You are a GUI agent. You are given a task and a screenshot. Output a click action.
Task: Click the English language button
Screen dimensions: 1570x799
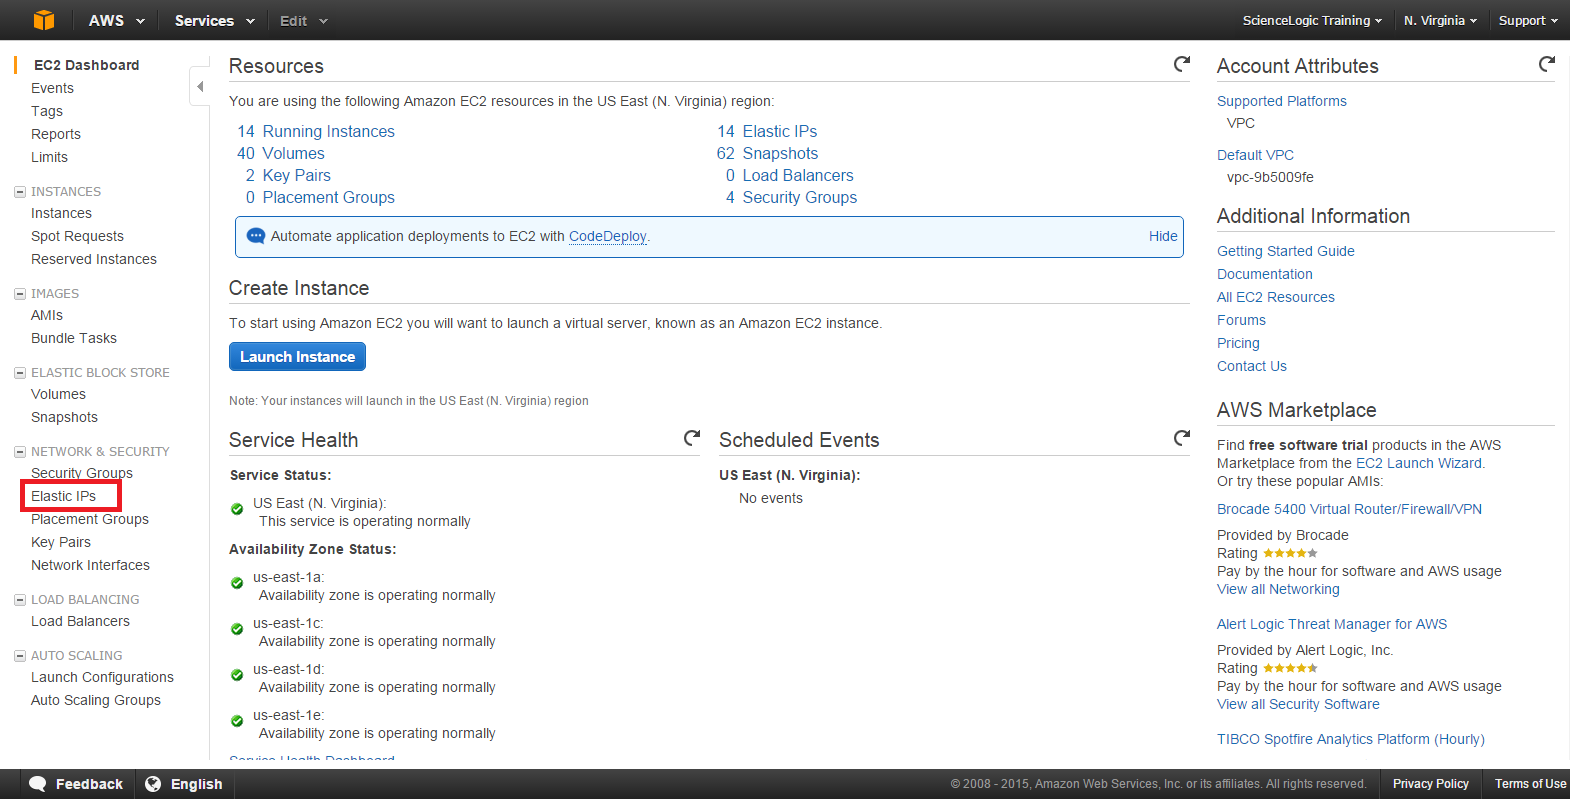[x=184, y=784]
